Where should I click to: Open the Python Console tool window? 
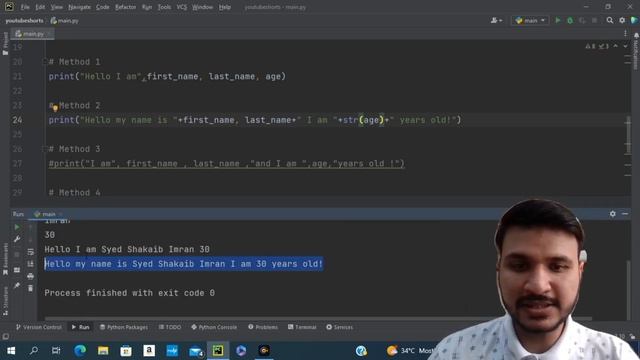click(214, 327)
